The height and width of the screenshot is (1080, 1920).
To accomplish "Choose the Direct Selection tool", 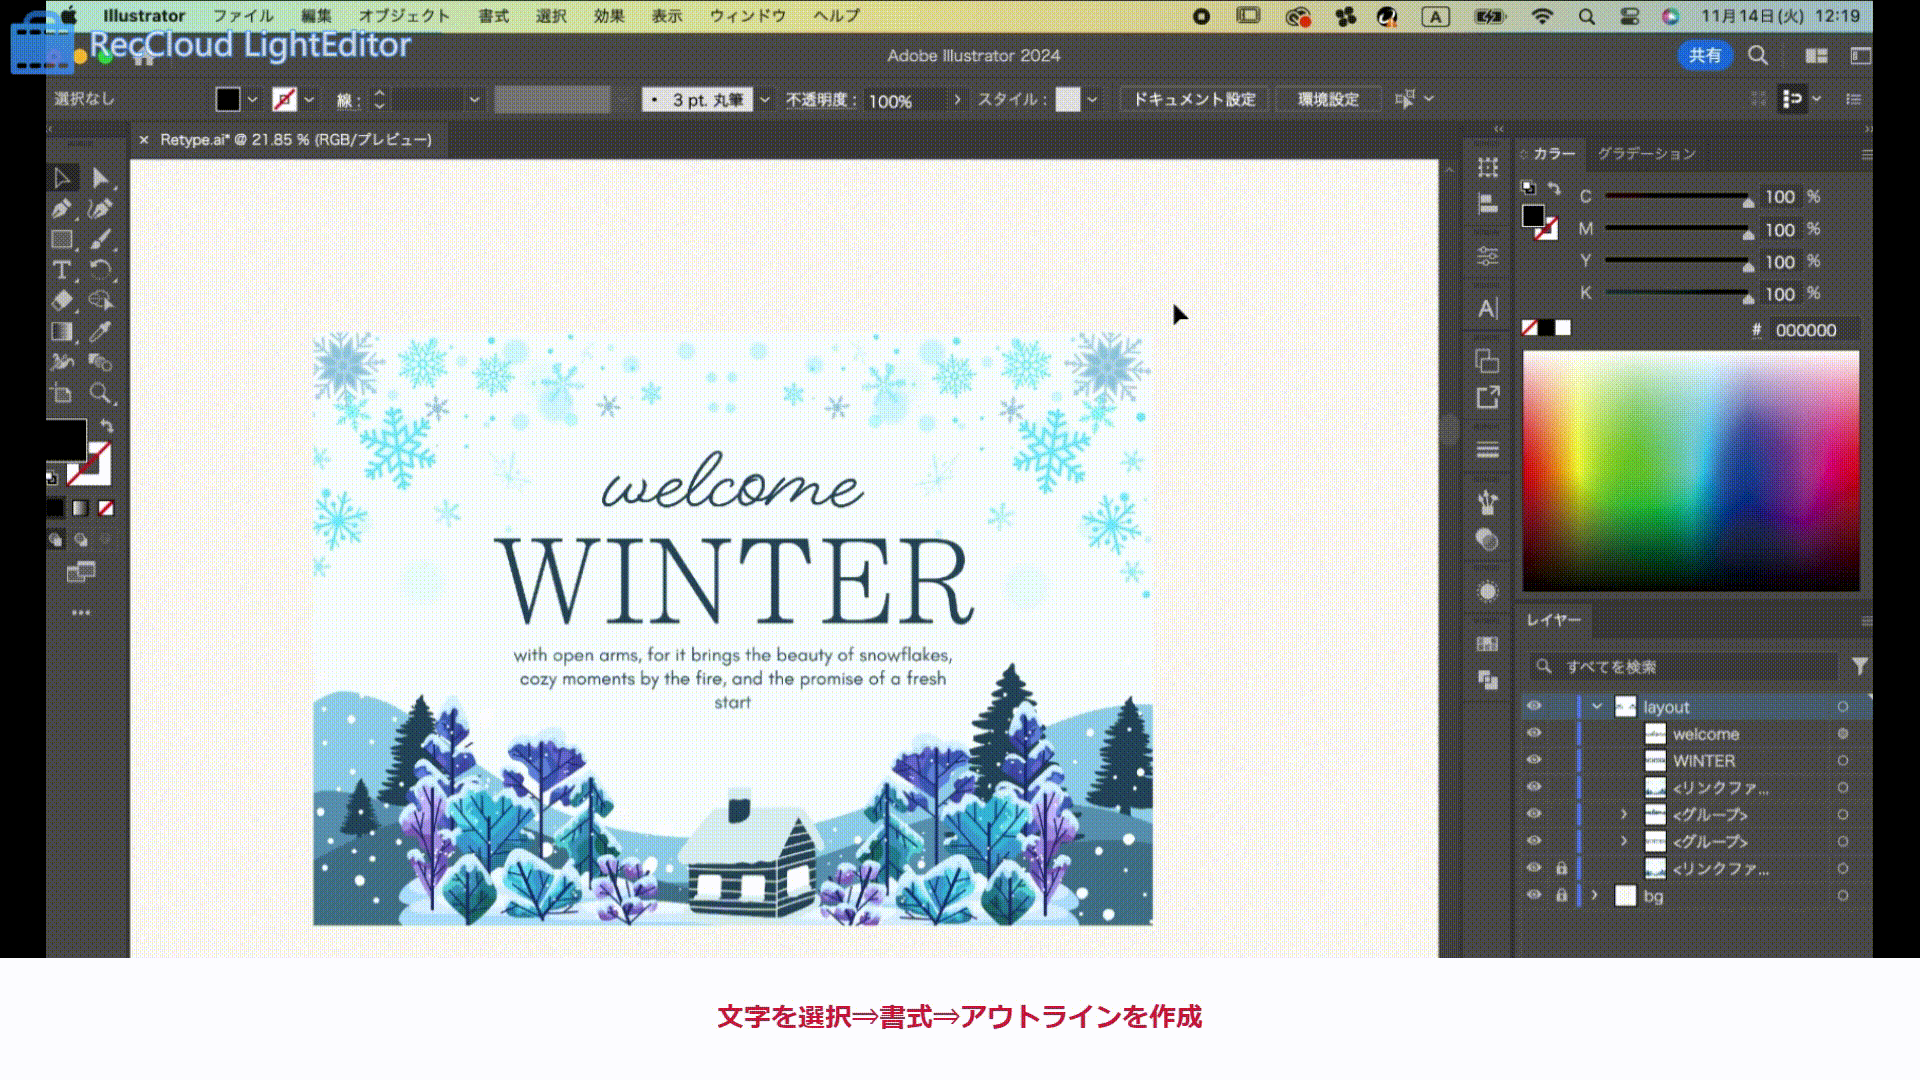I will [x=100, y=178].
